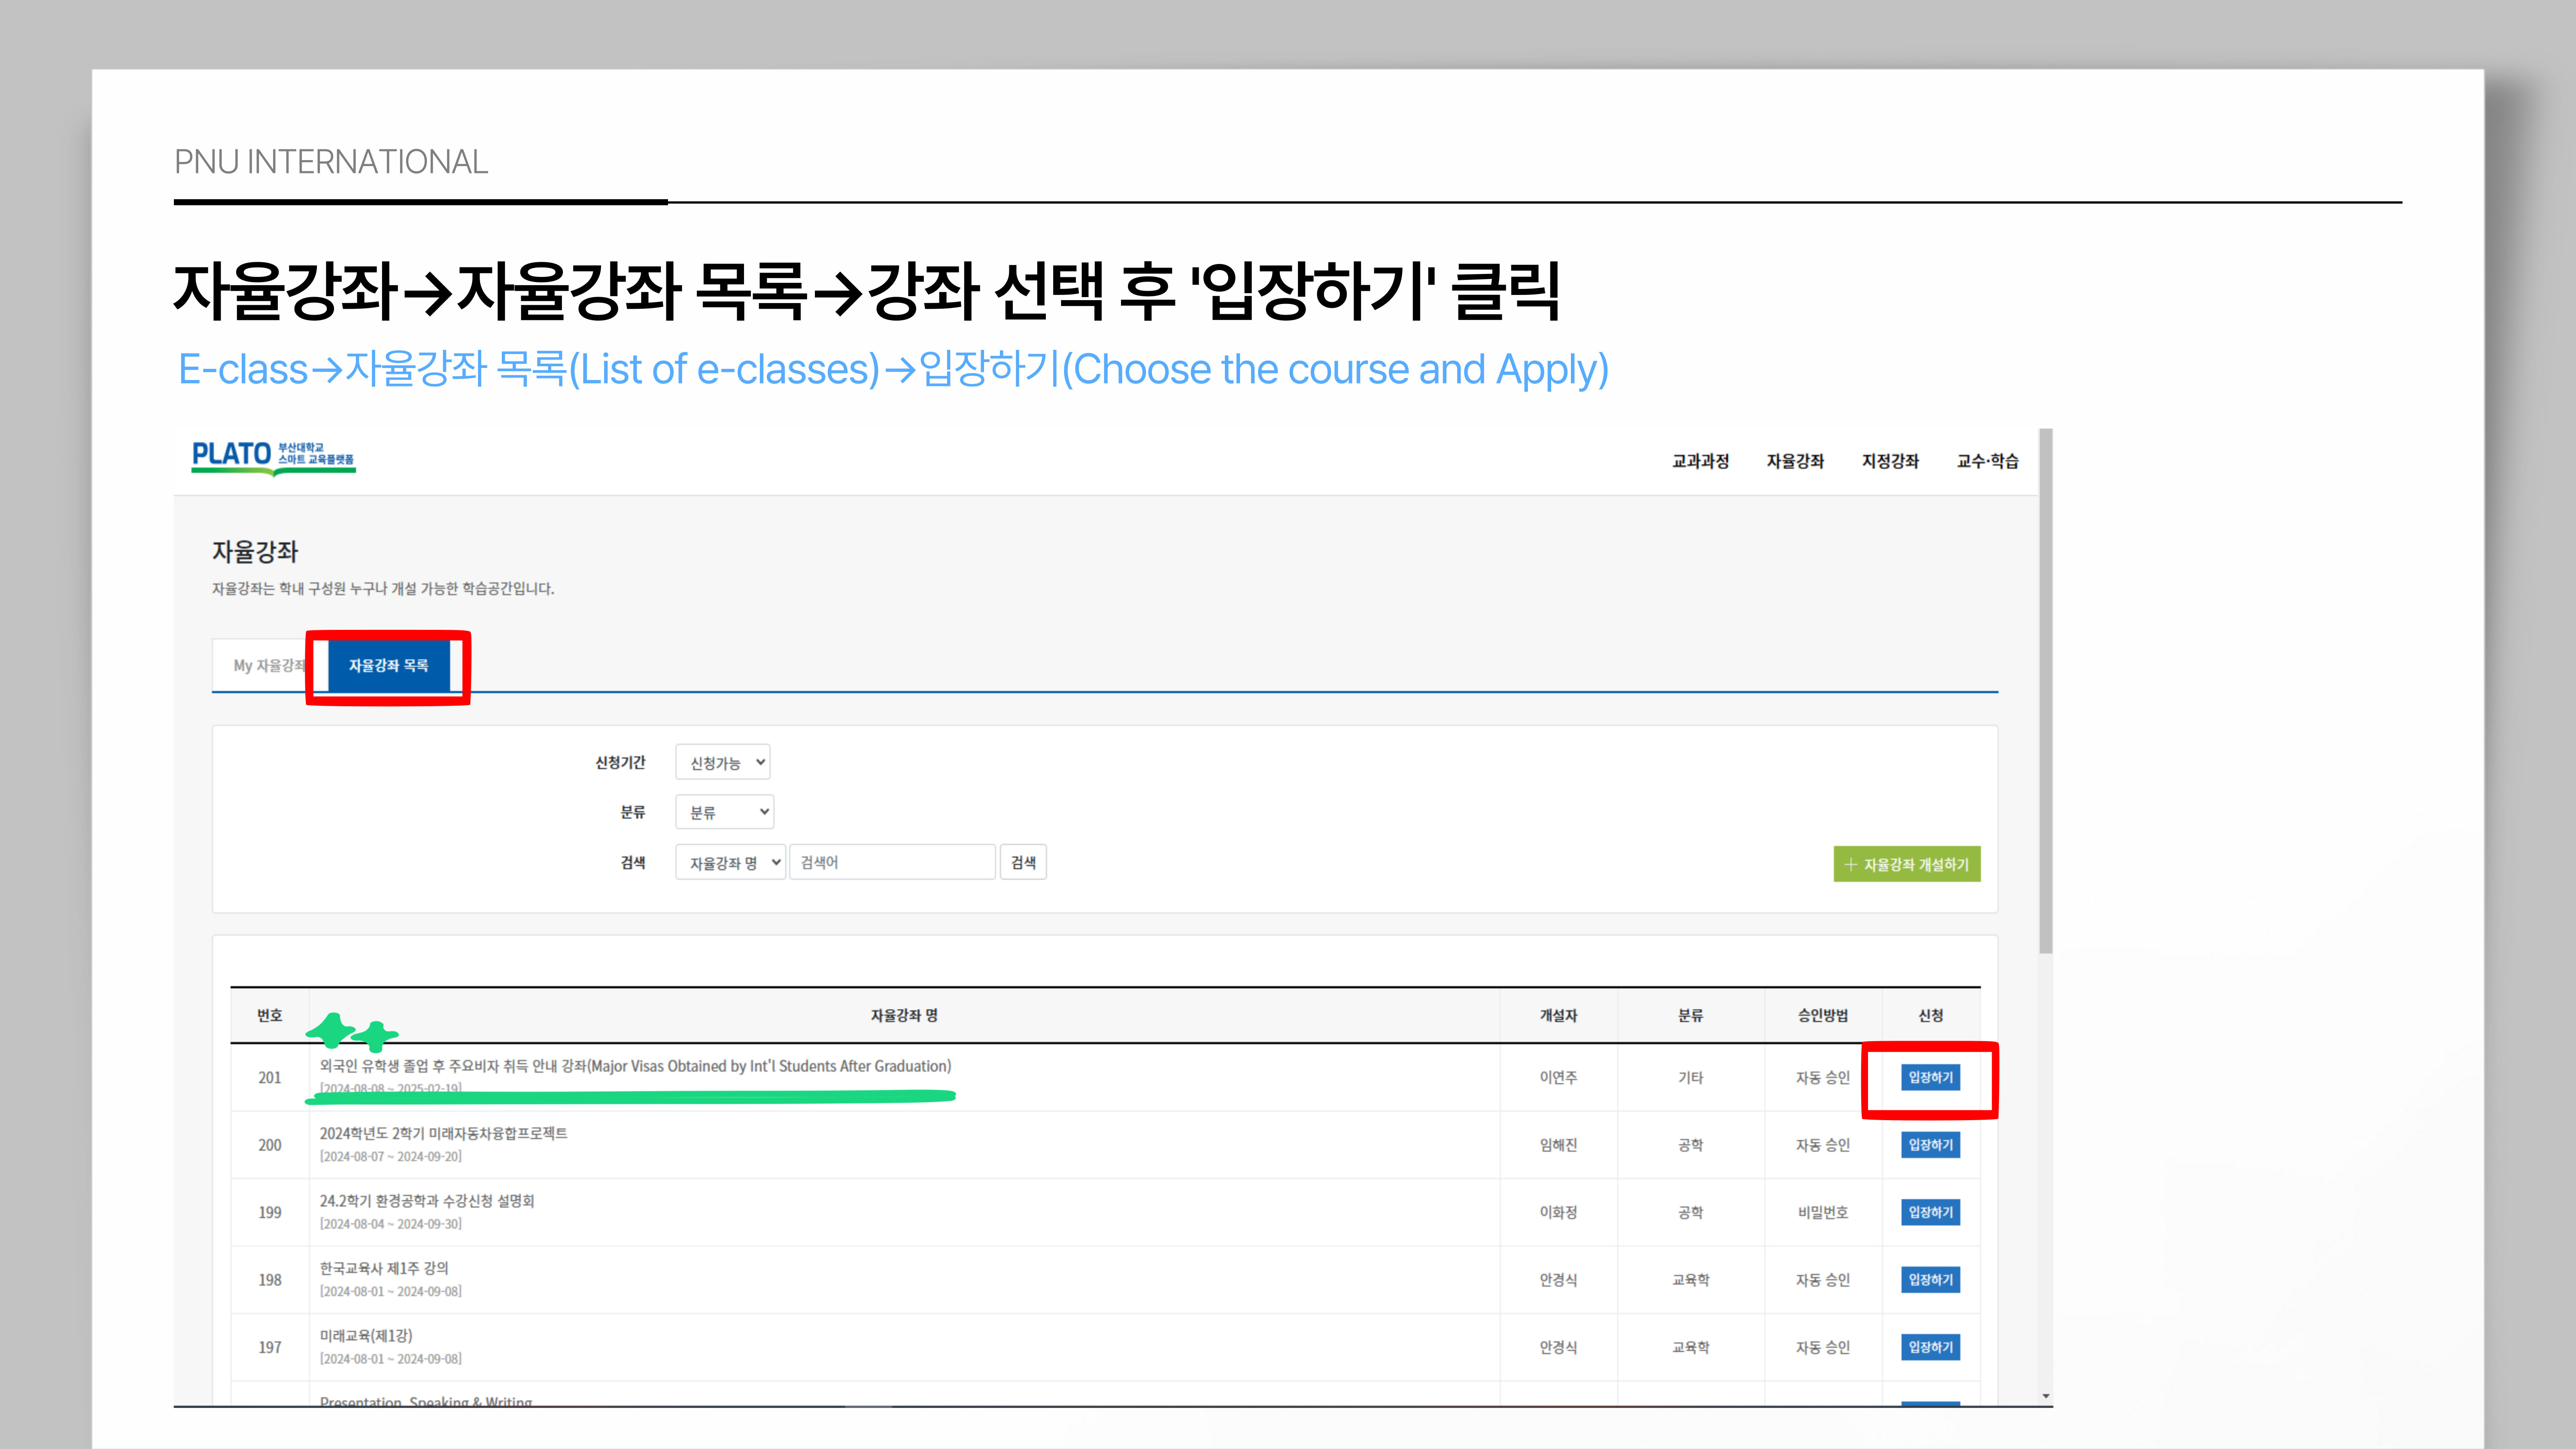Click 입장하기 for course 199
The height and width of the screenshot is (1449, 2576).
click(x=1930, y=1213)
